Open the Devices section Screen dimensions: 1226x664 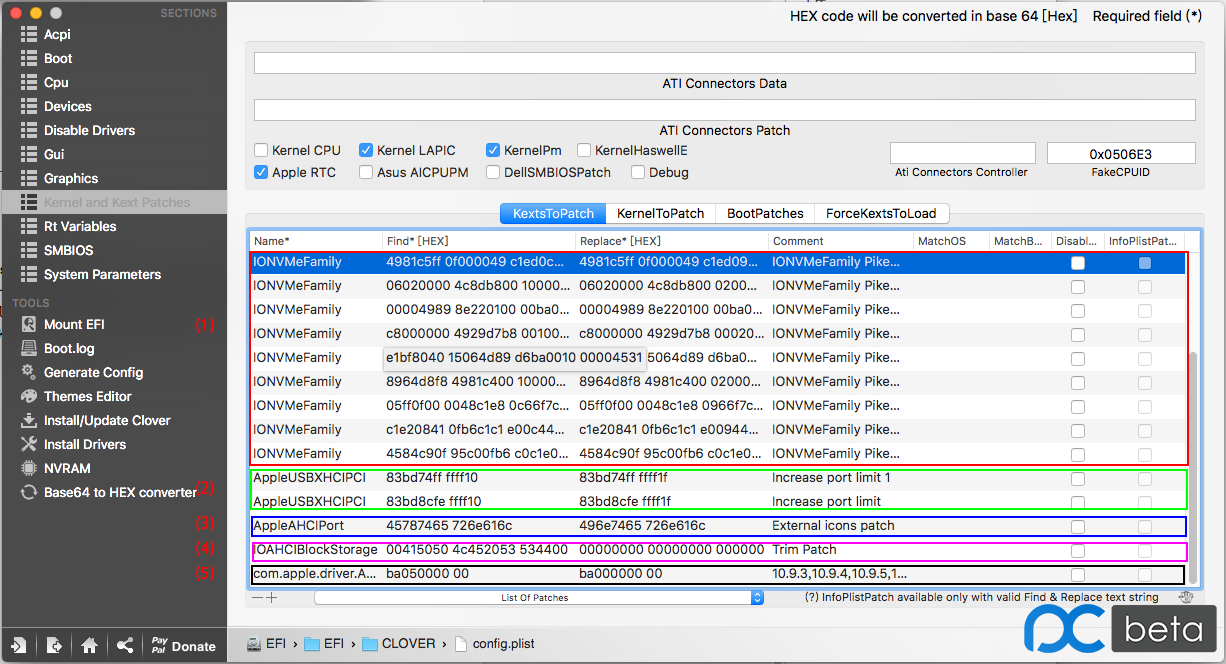(x=67, y=106)
